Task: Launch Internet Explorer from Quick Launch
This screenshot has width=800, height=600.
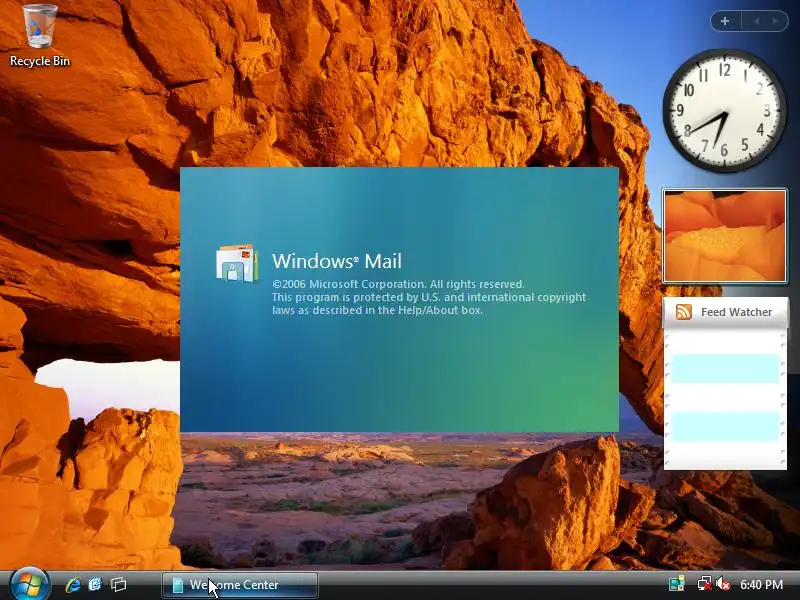Action: 73,585
